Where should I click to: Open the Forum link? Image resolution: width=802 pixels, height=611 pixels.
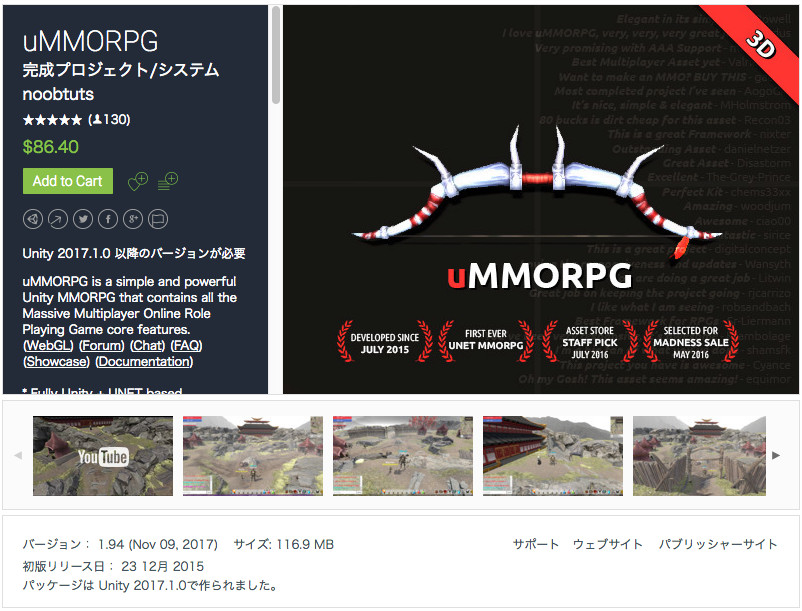pyautogui.click(x=102, y=346)
